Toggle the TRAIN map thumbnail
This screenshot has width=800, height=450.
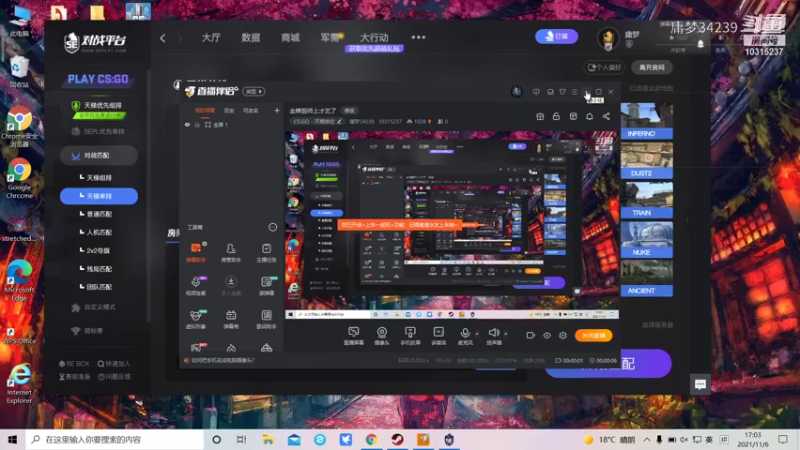click(646, 200)
